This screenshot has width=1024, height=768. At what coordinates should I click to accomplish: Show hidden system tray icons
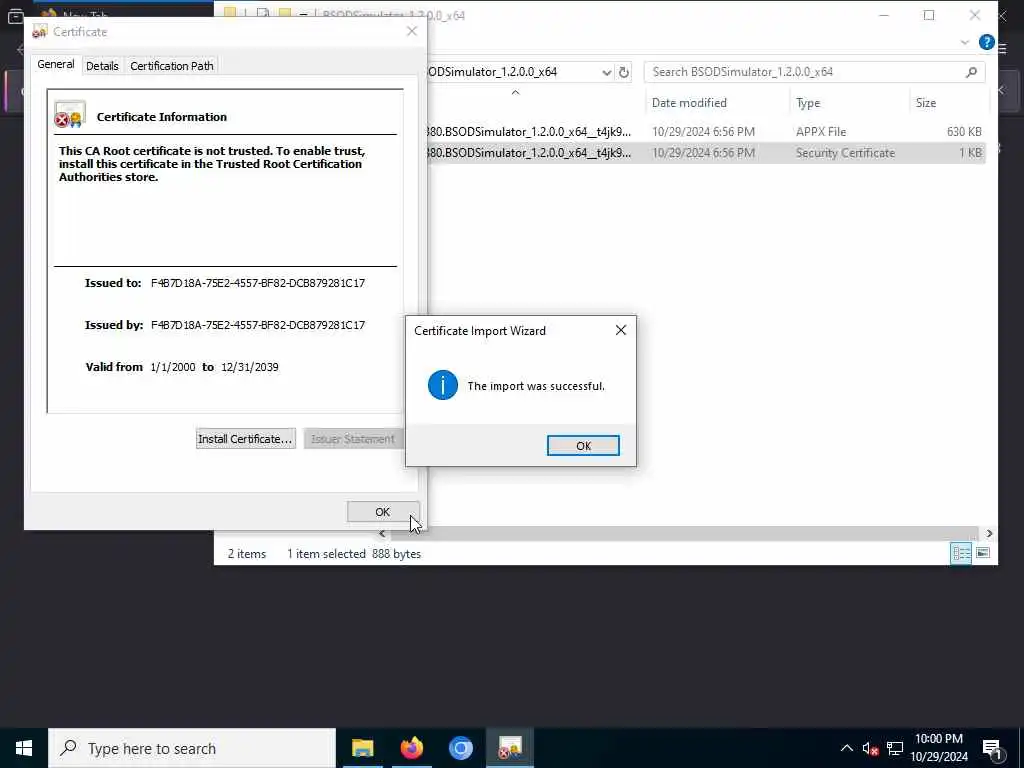tap(846, 748)
